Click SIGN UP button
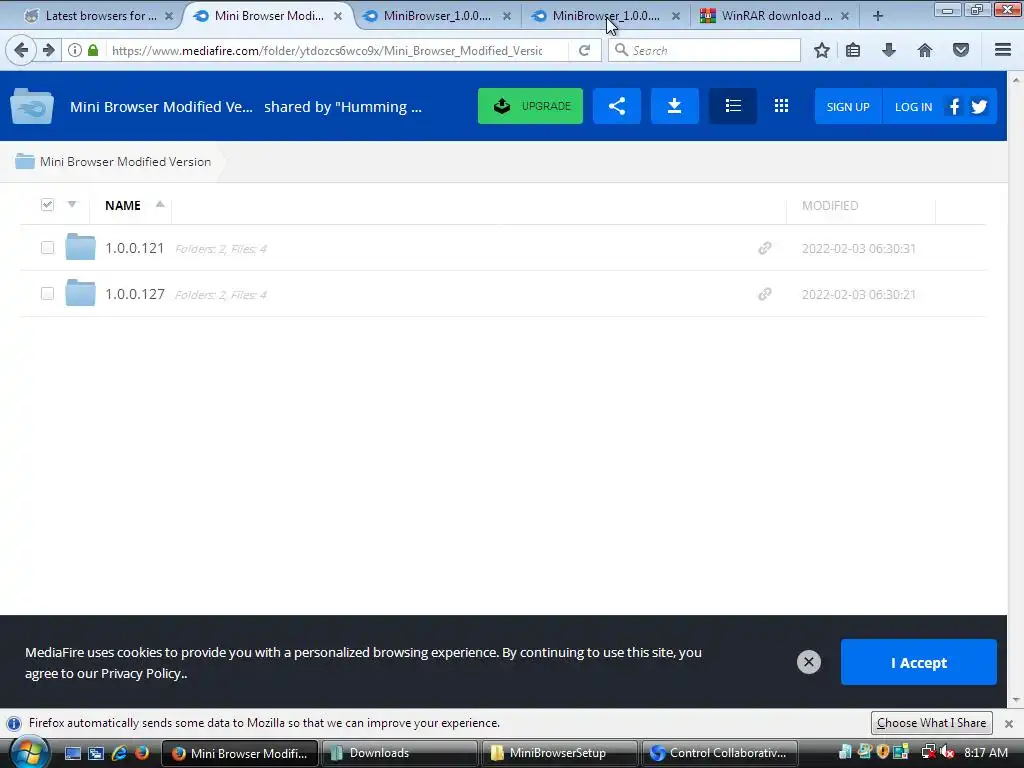This screenshot has height=768, width=1024. click(x=848, y=106)
